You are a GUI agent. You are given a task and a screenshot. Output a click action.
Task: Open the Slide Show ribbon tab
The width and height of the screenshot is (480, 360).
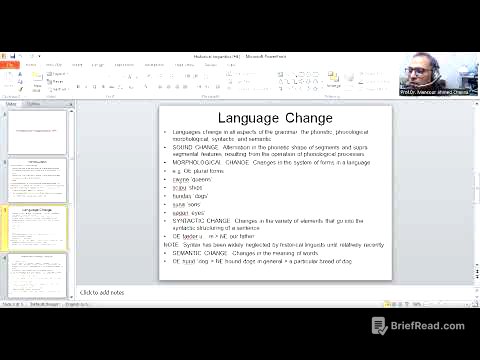click(x=184, y=65)
